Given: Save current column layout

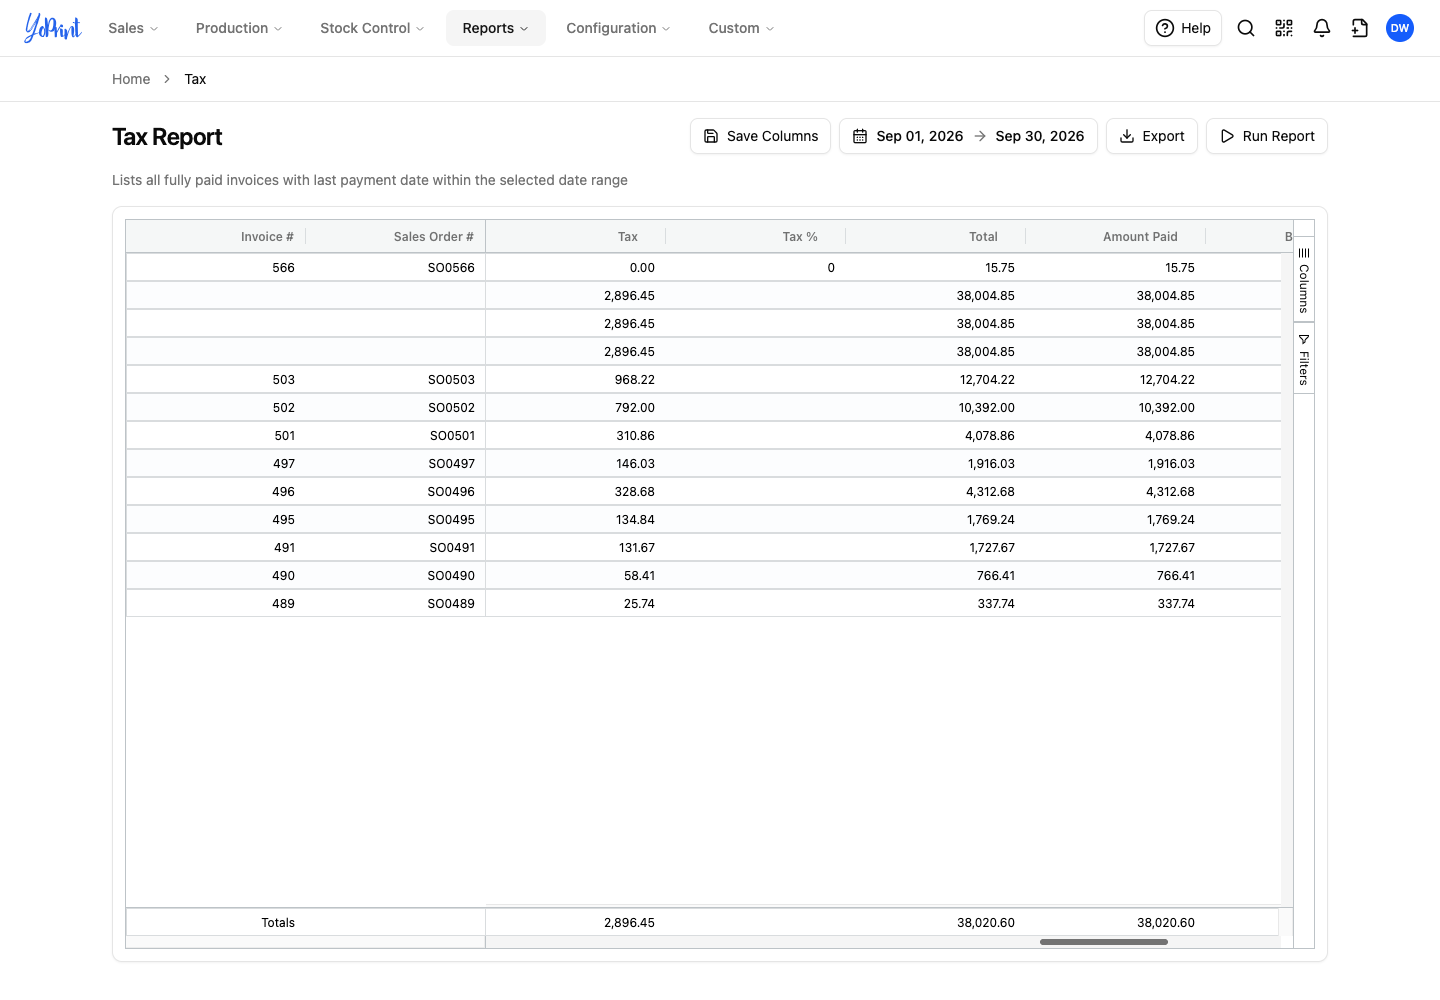Looking at the screenshot, I should pyautogui.click(x=761, y=136).
